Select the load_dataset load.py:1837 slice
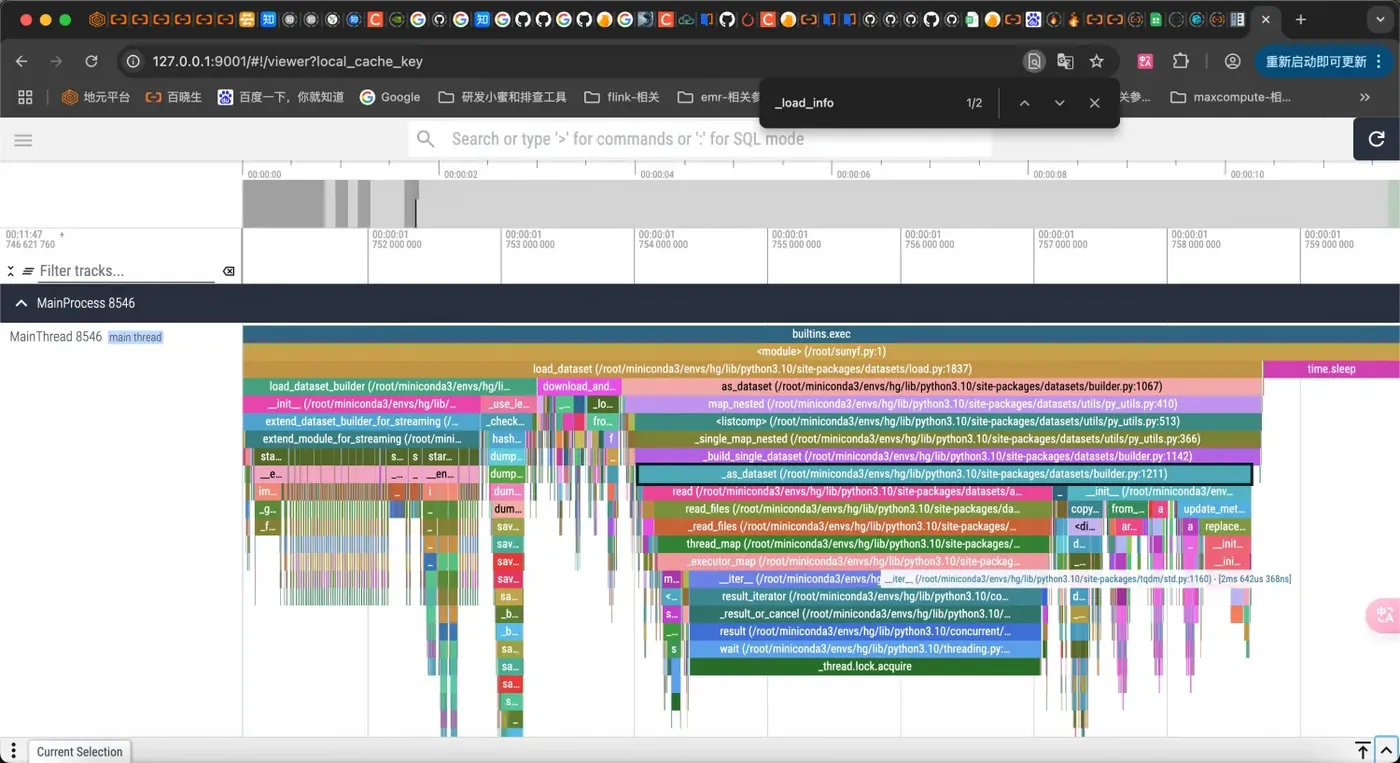This screenshot has height=763, width=1400. pos(752,369)
